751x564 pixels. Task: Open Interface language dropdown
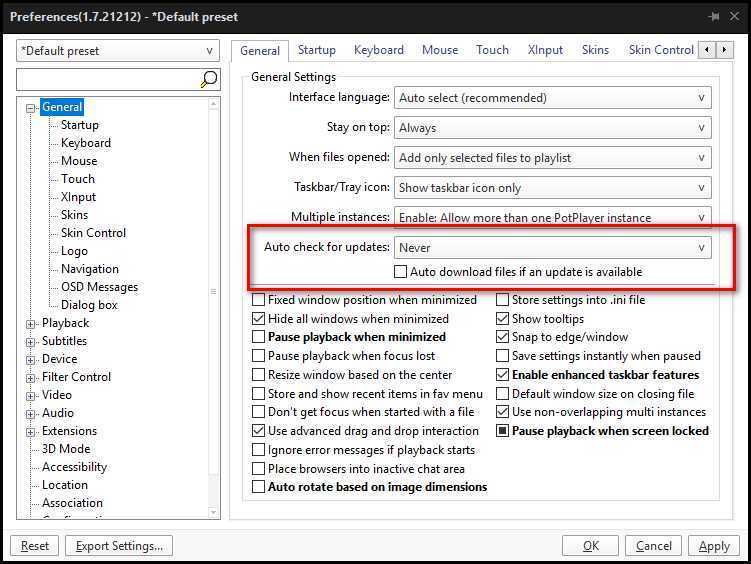(553, 98)
